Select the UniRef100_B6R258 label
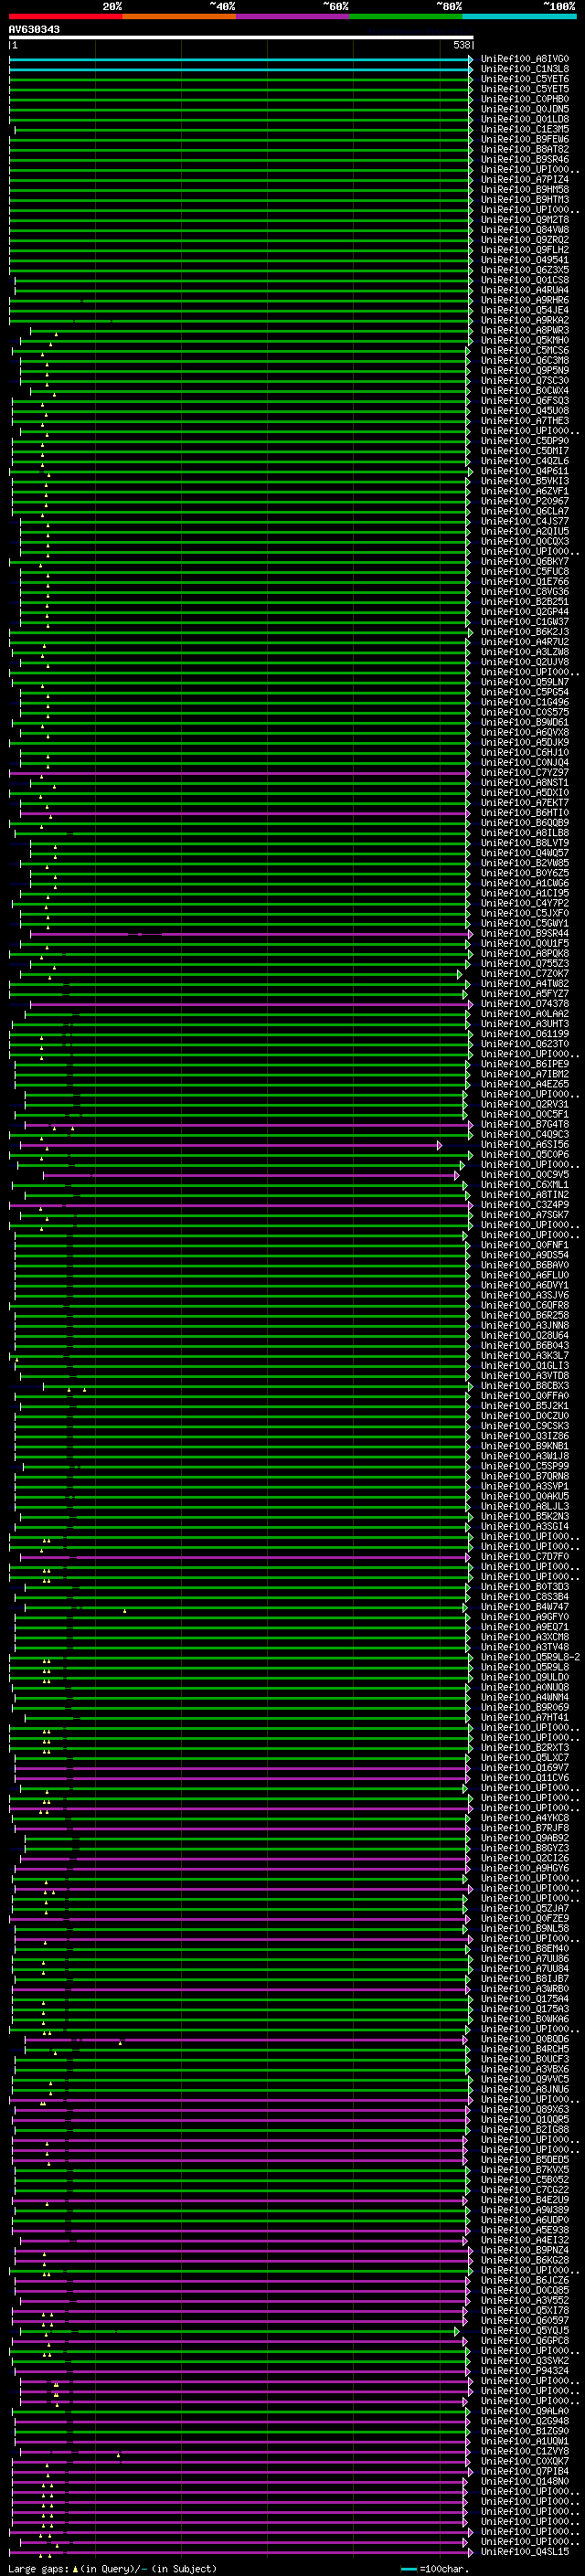585x2576 pixels. click(525, 1316)
